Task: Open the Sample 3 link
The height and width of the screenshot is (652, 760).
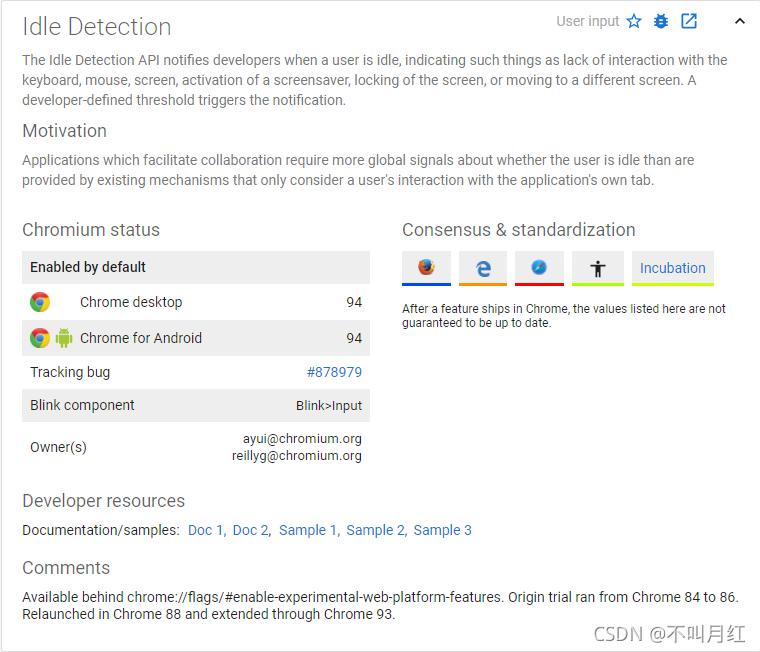Action: coord(442,530)
